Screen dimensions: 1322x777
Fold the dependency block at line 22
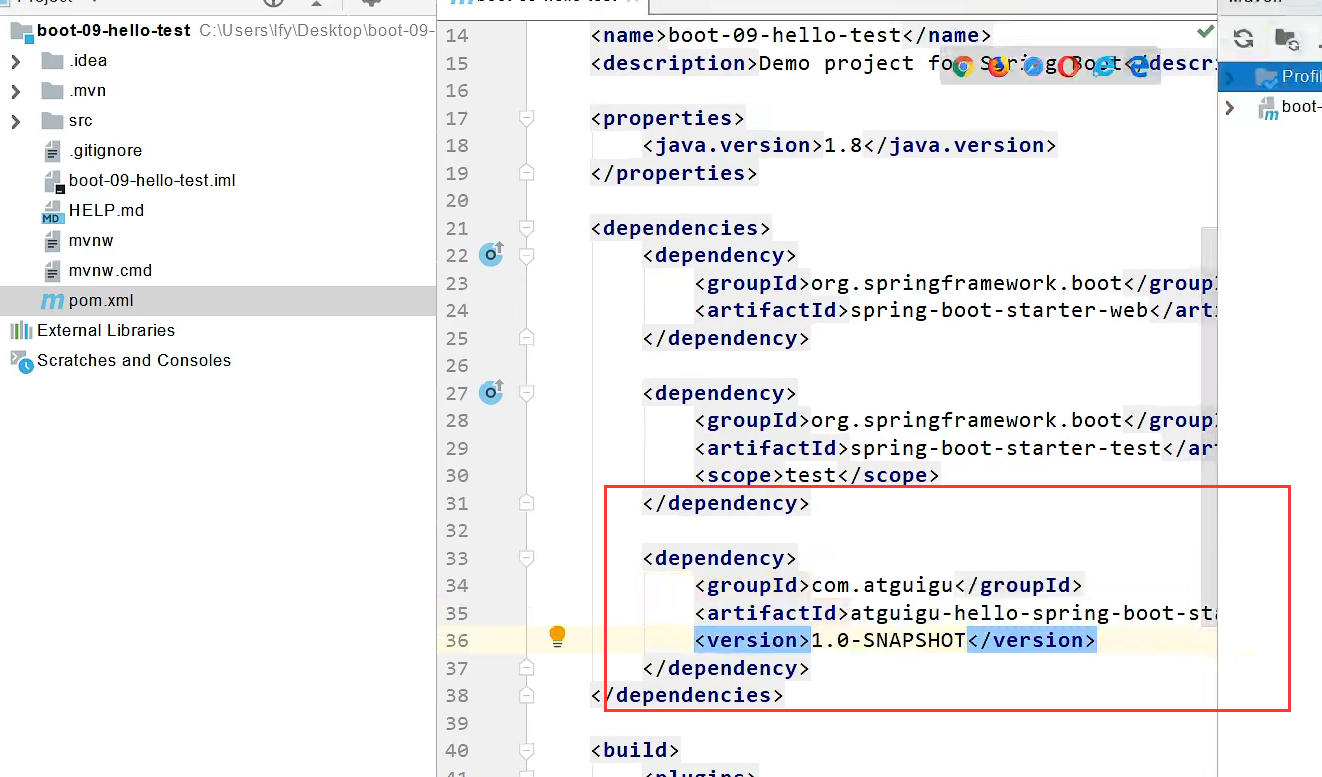[x=527, y=255]
